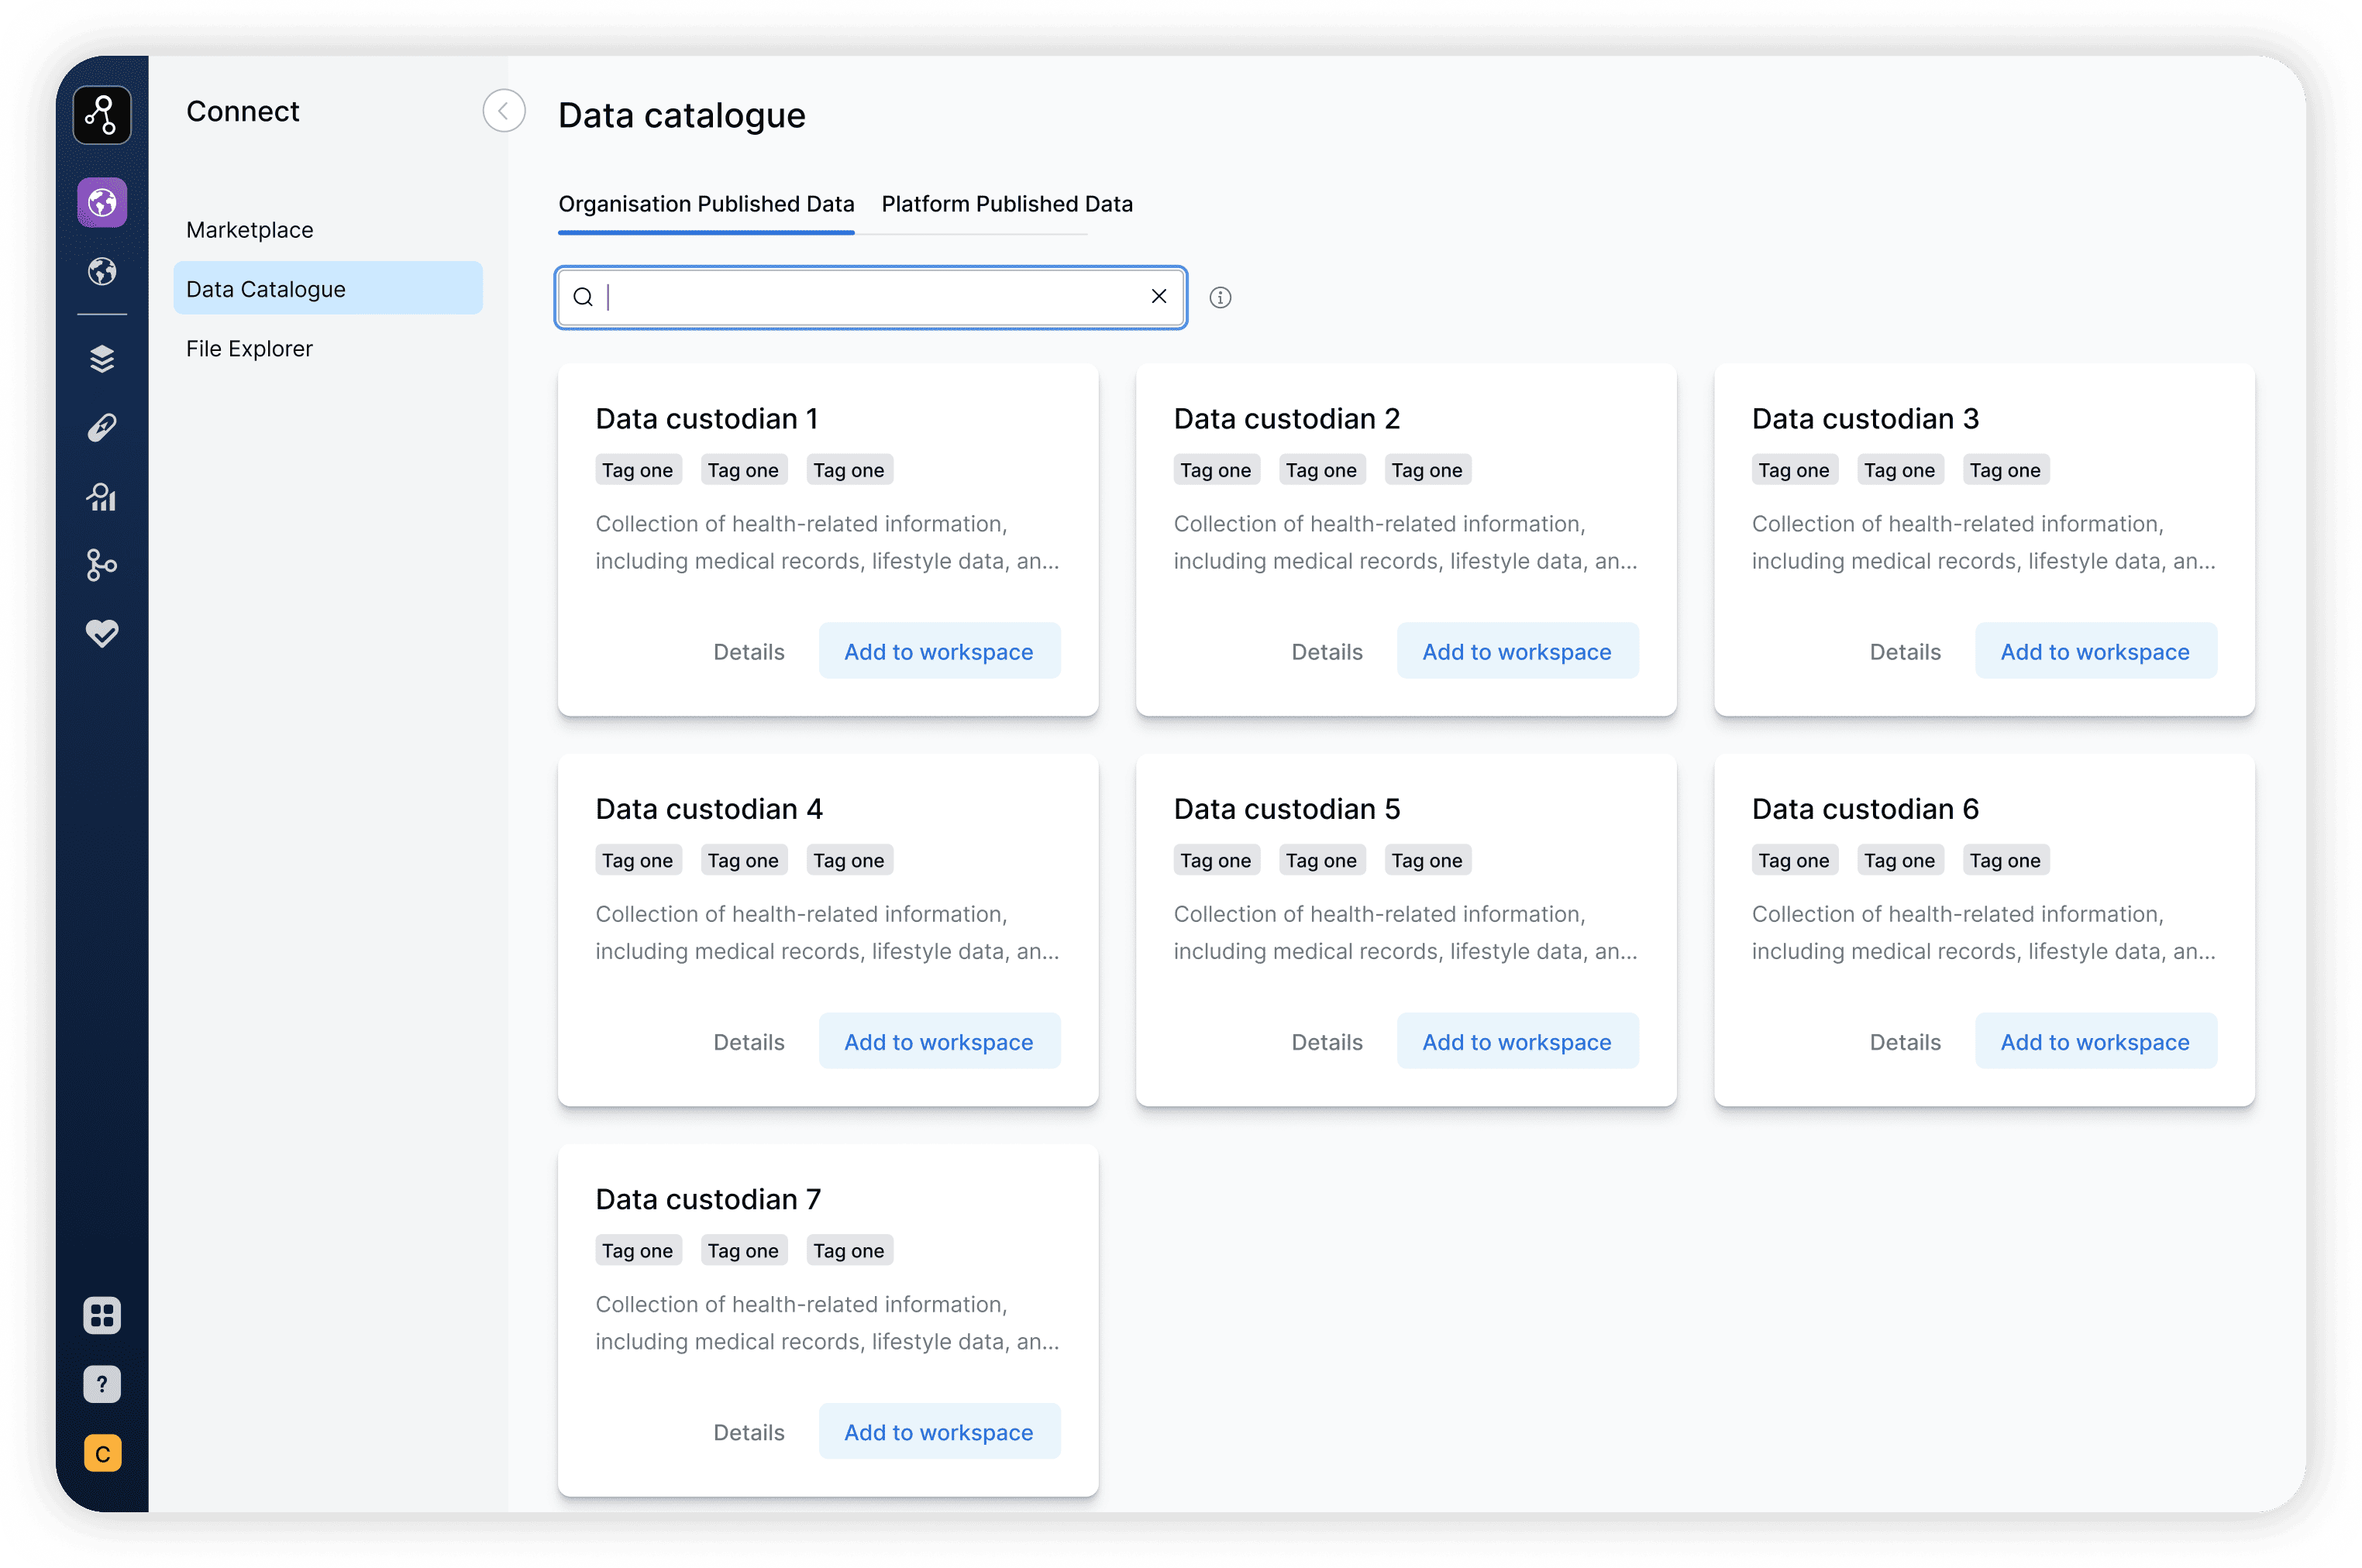View Details for Data custodian 7
This screenshot has height=1568, width=2362.
(749, 1432)
